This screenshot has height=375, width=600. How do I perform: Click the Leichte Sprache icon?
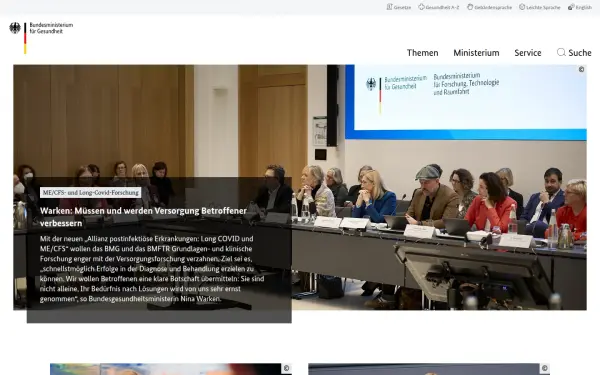[522, 7]
